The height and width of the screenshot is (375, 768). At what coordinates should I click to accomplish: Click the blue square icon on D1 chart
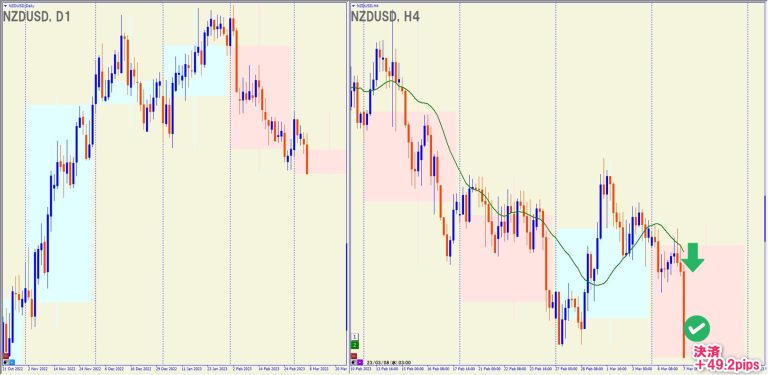(12, 362)
